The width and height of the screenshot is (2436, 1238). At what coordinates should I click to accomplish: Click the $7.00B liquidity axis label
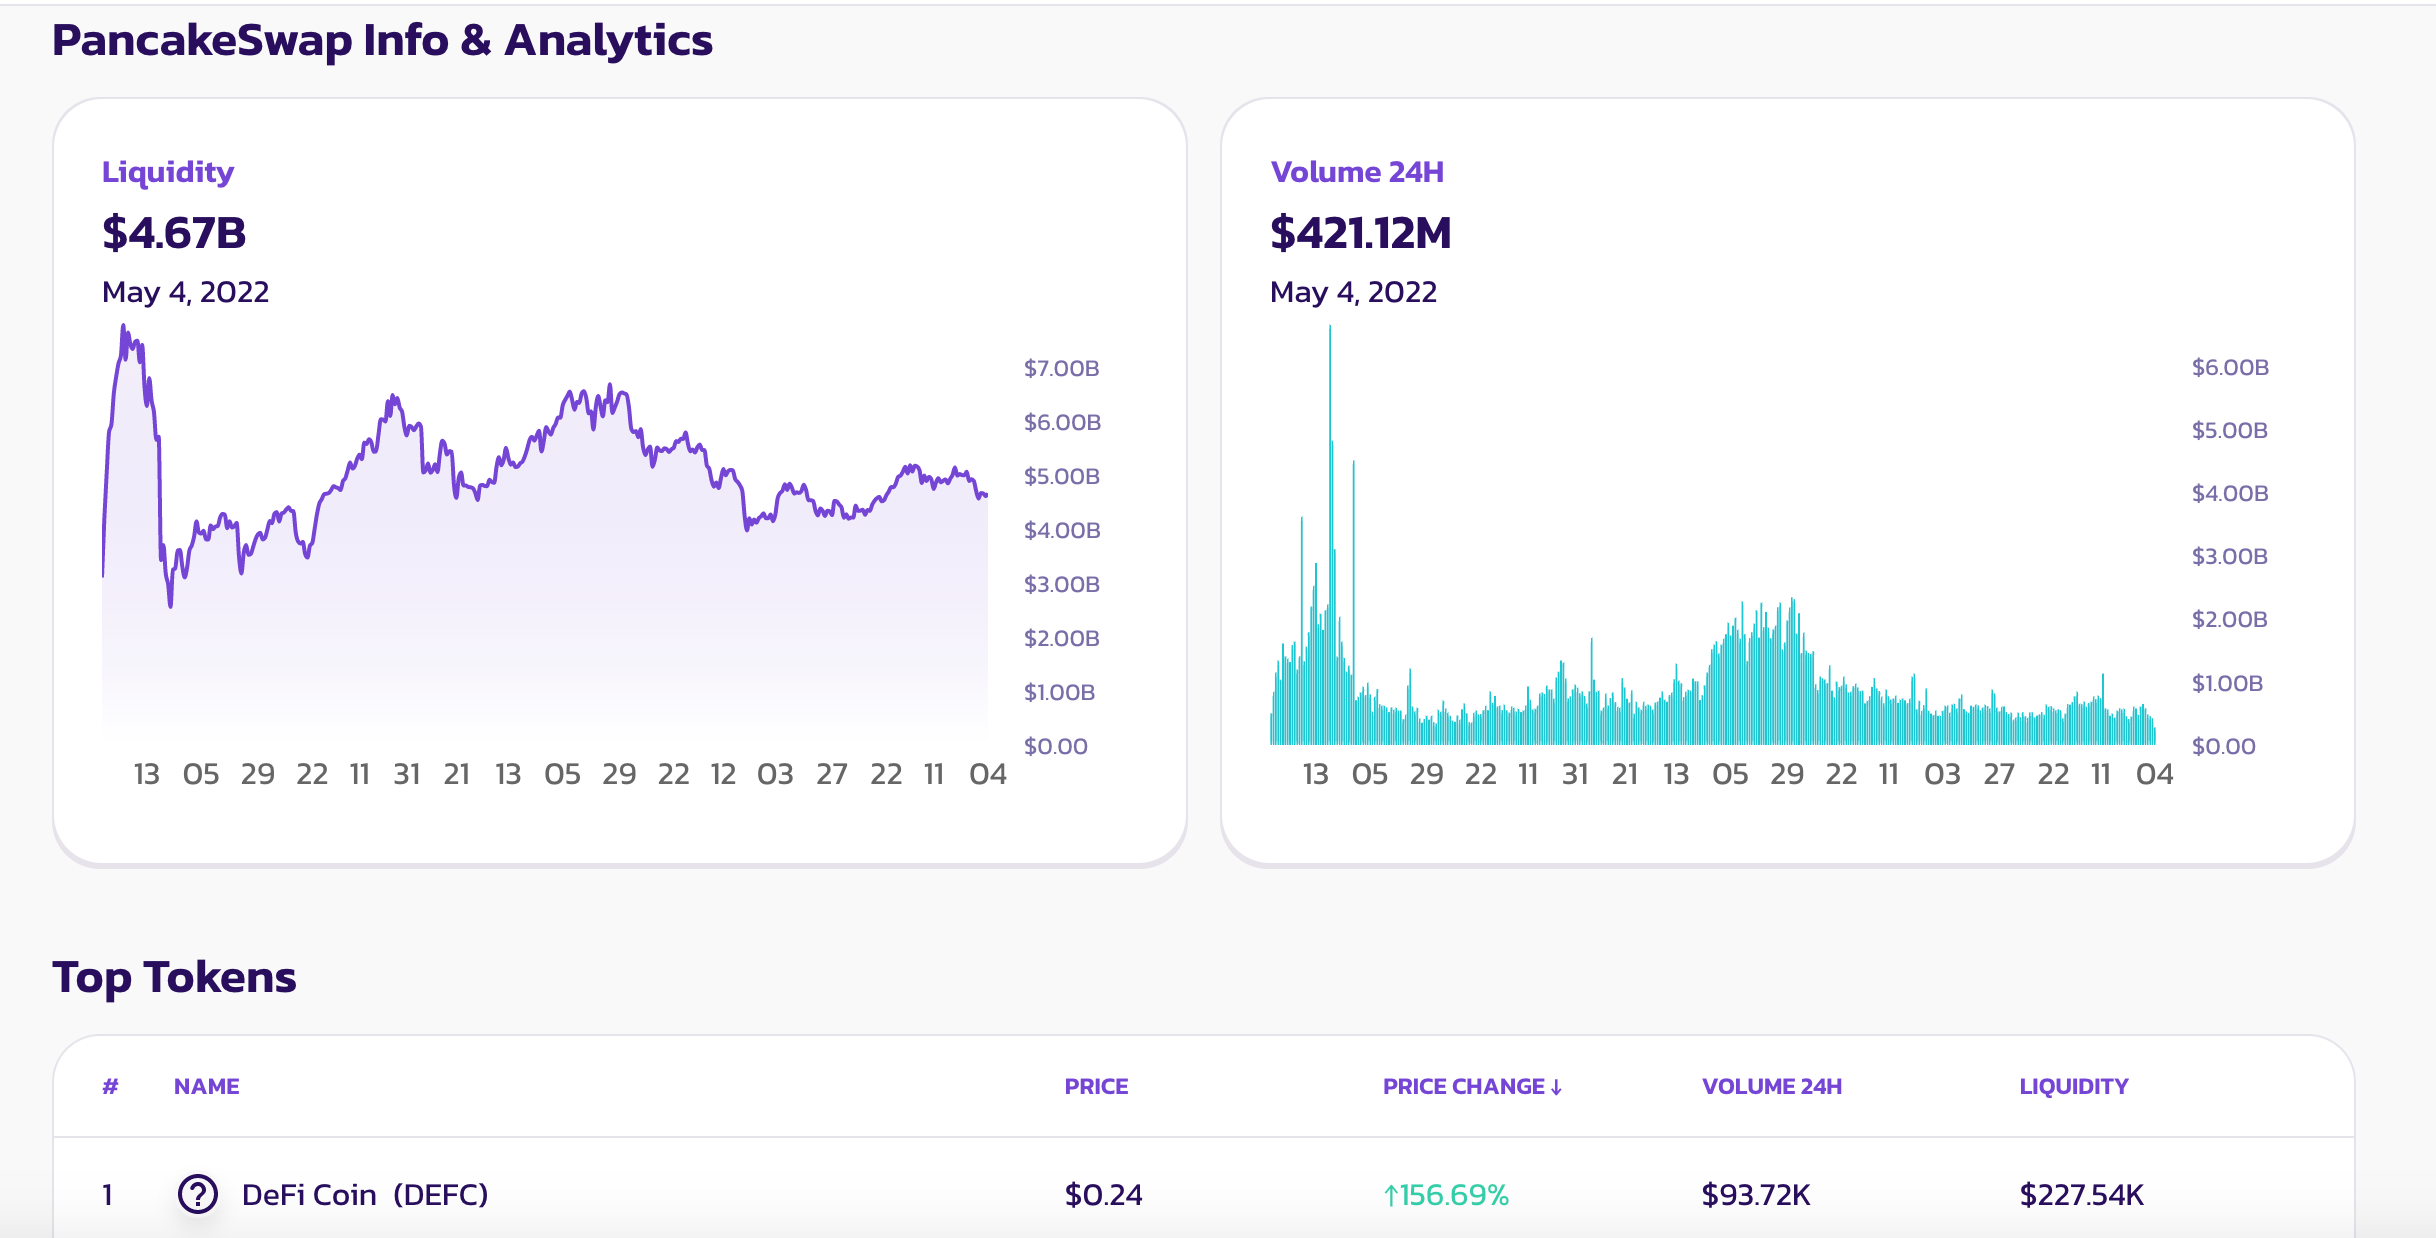pos(1061,368)
